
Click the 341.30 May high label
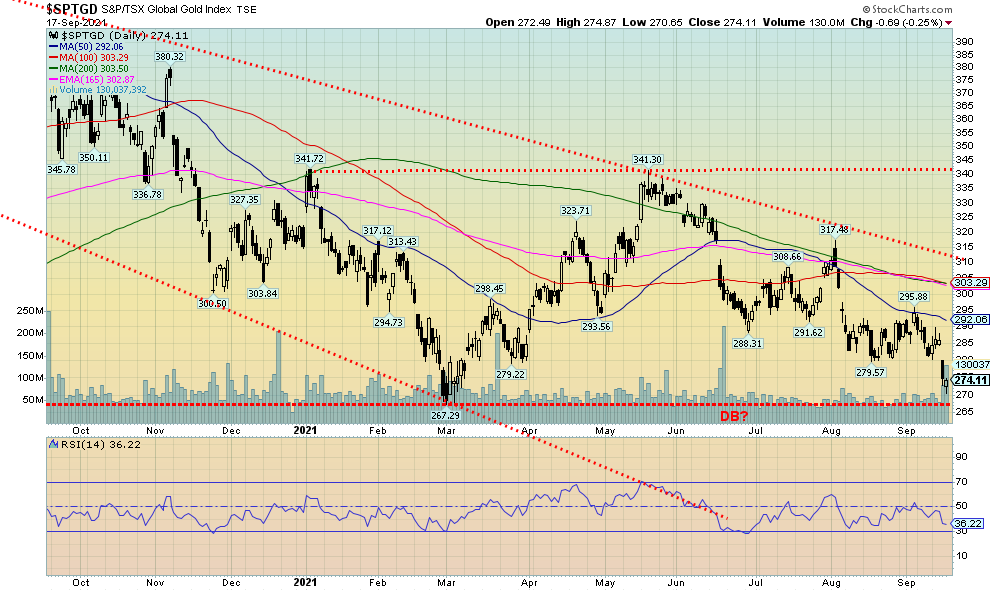(648, 160)
